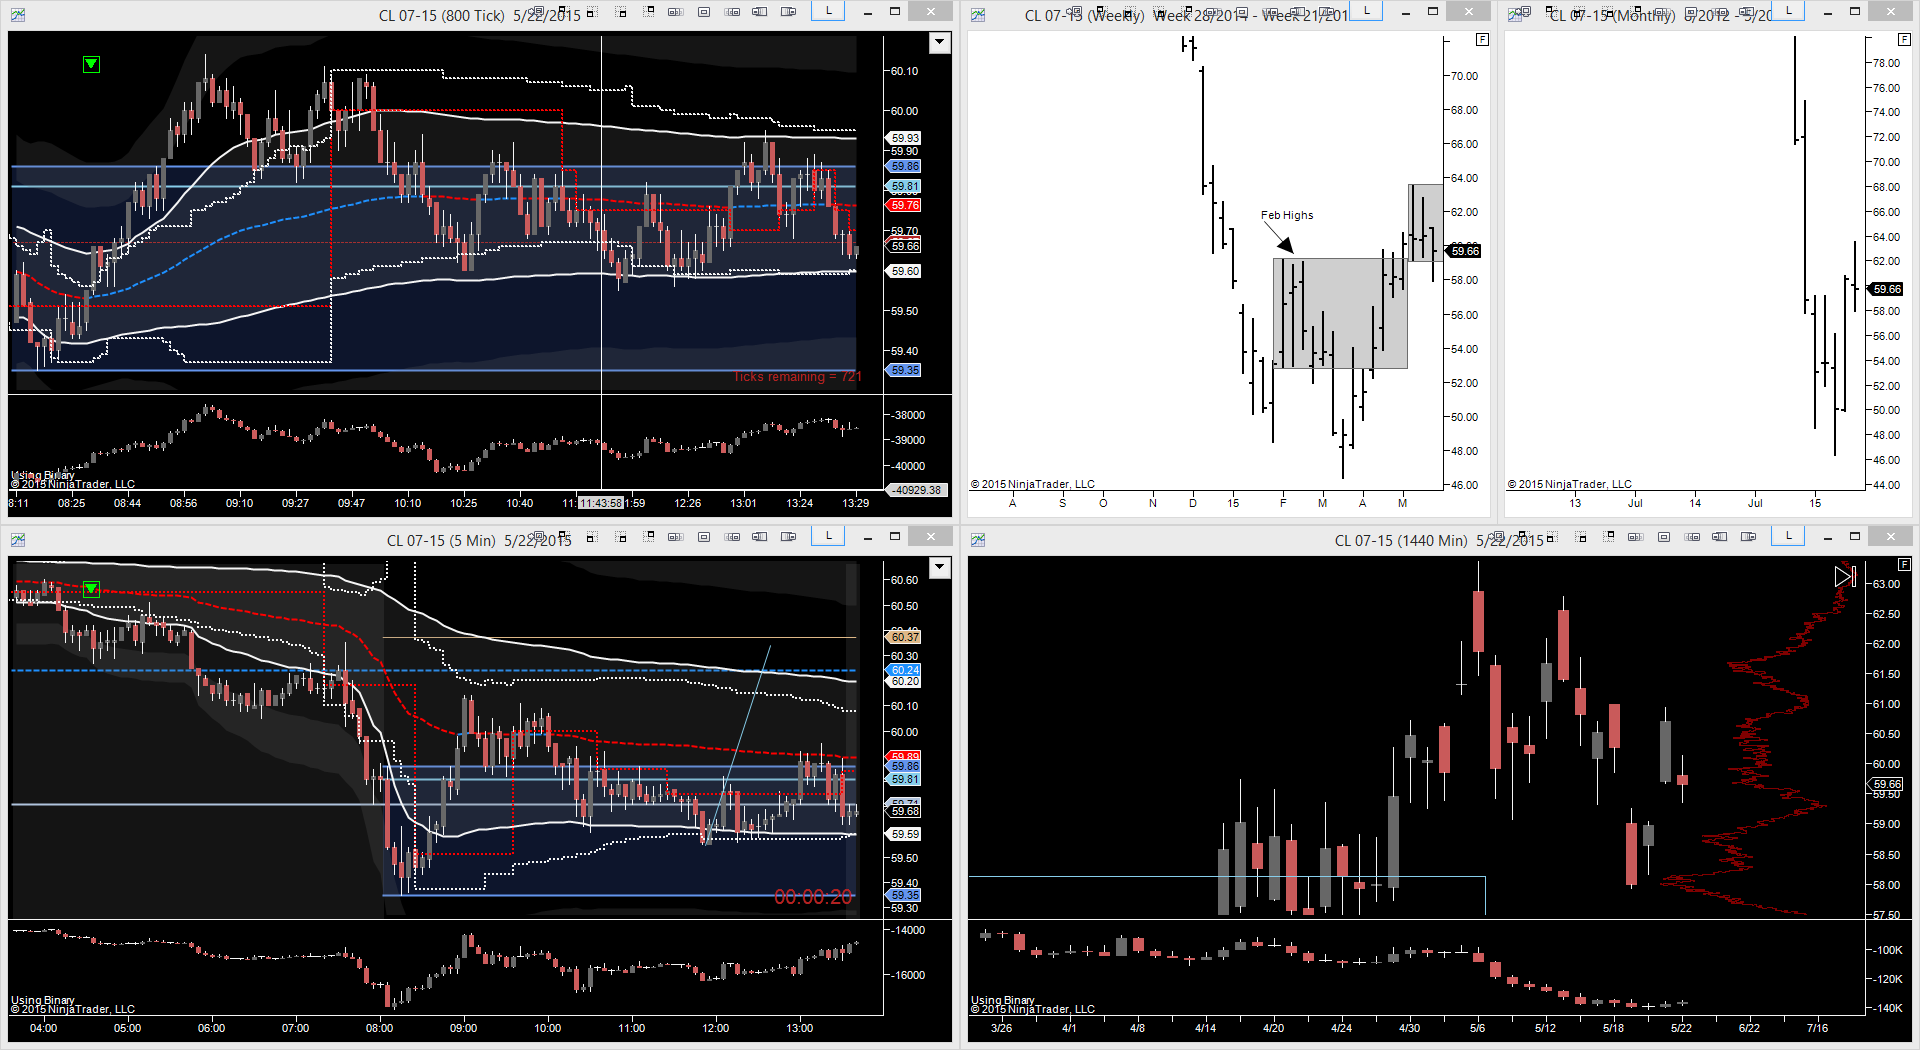Open the 5 Min window's chart icon menu

point(18,540)
